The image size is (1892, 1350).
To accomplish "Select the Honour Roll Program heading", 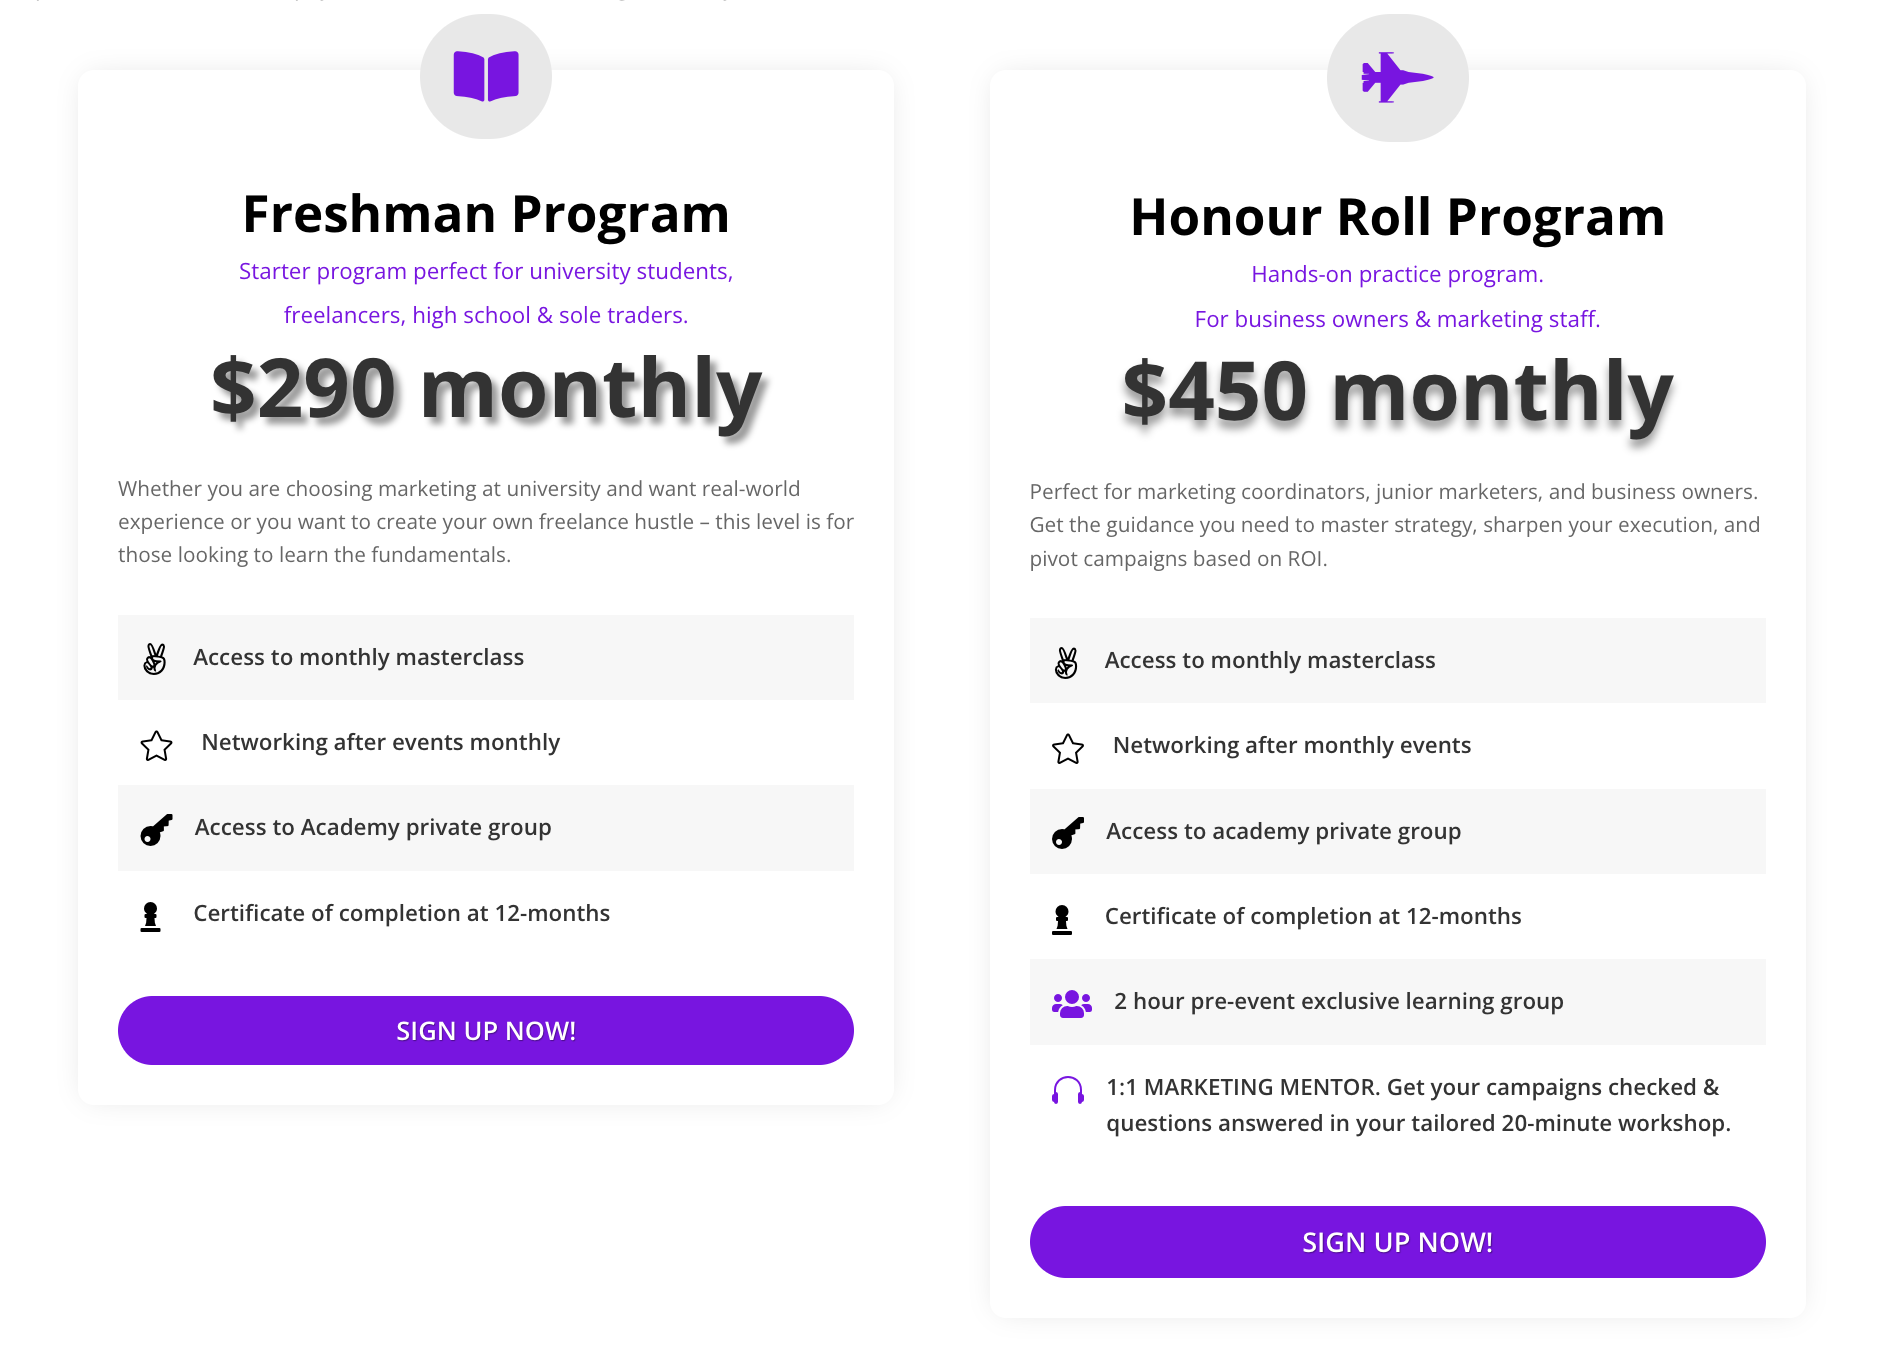I will tap(1397, 217).
